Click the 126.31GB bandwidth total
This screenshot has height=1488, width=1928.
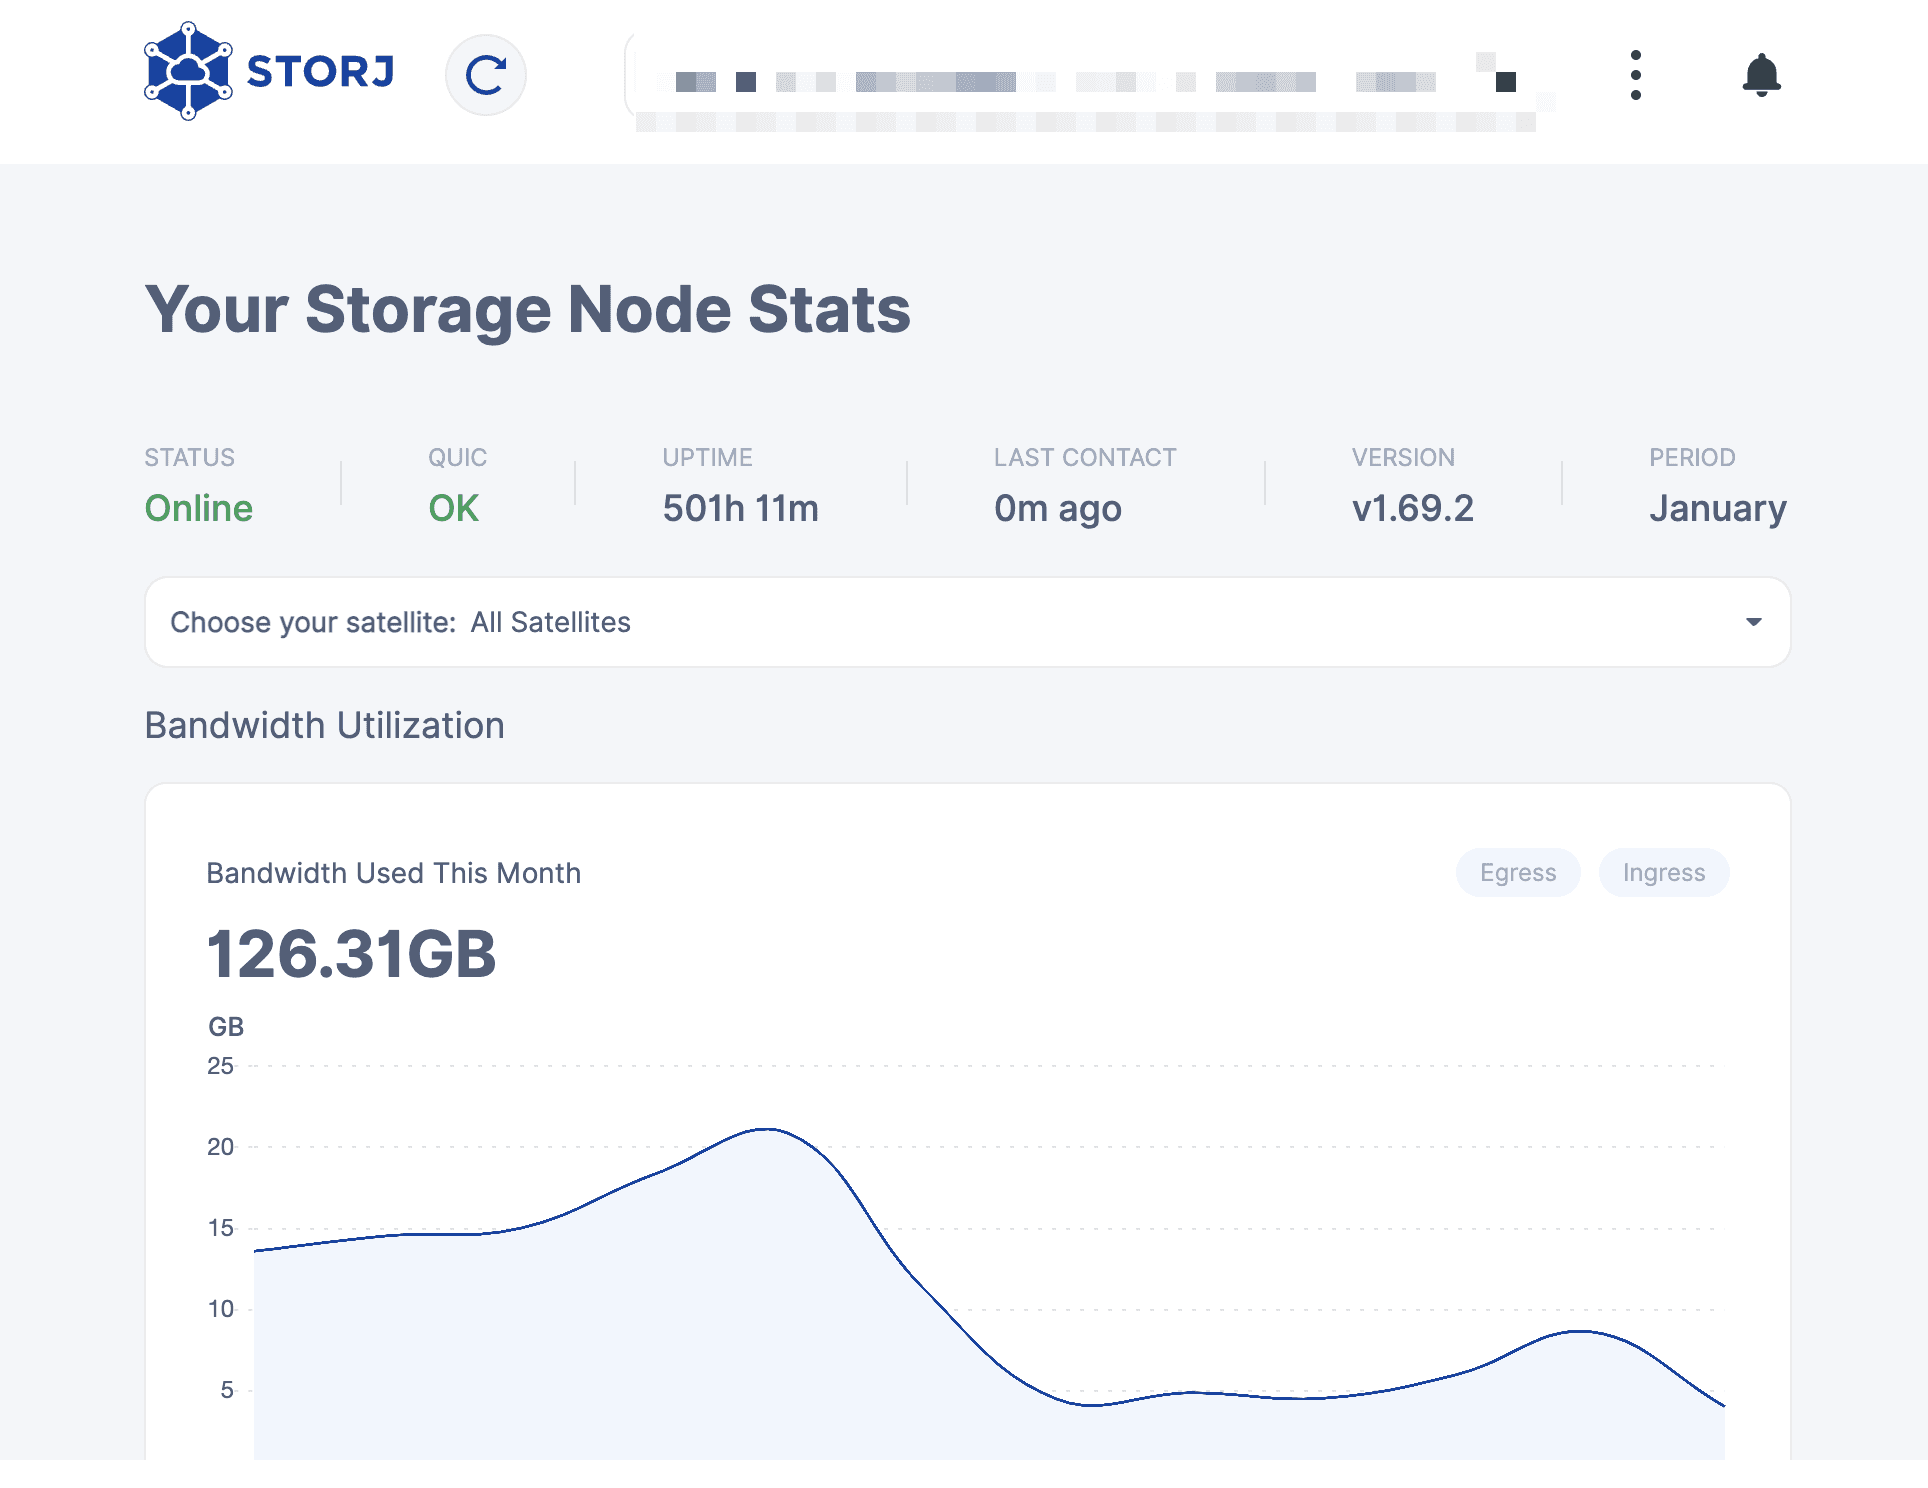click(351, 953)
